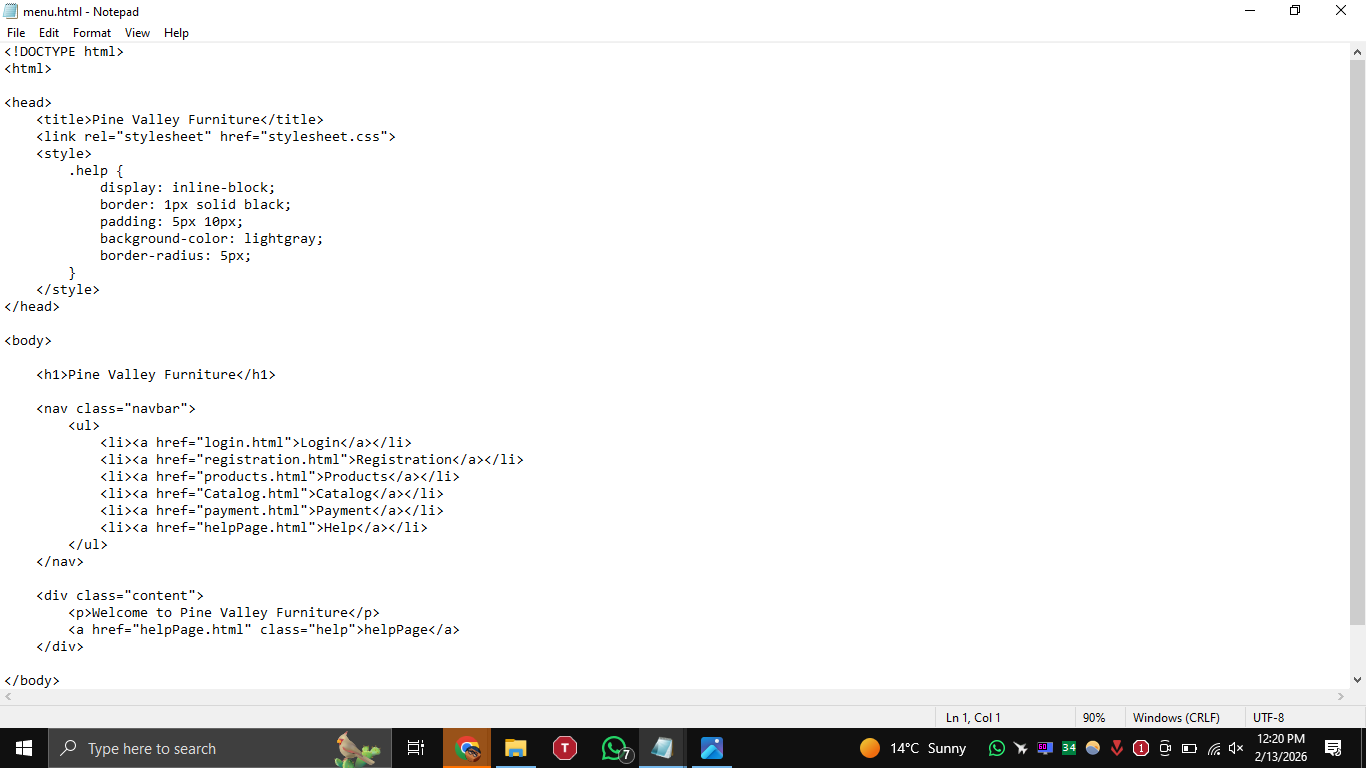The height and width of the screenshot is (768, 1366).
Task: Open the View menu
Action: (137, 33)
